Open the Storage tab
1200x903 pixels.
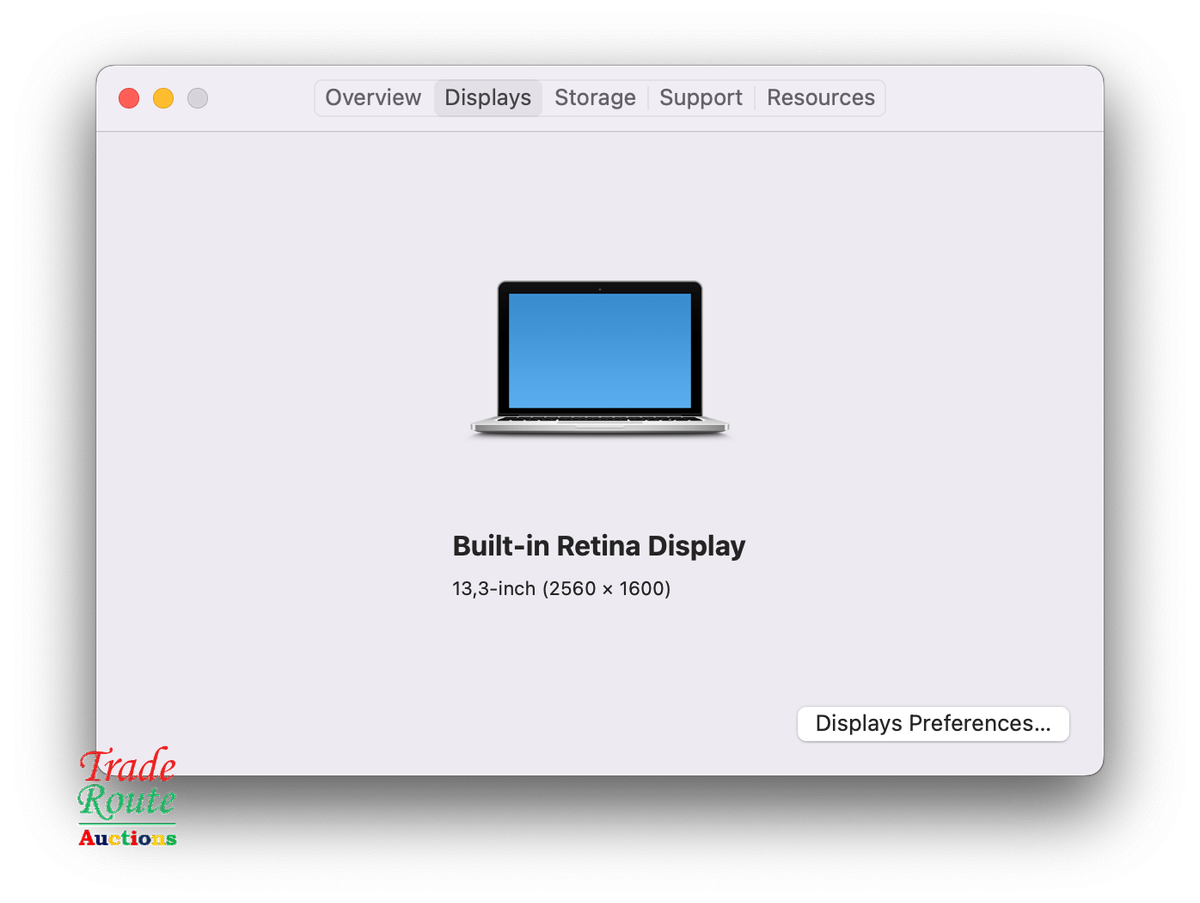595,97
